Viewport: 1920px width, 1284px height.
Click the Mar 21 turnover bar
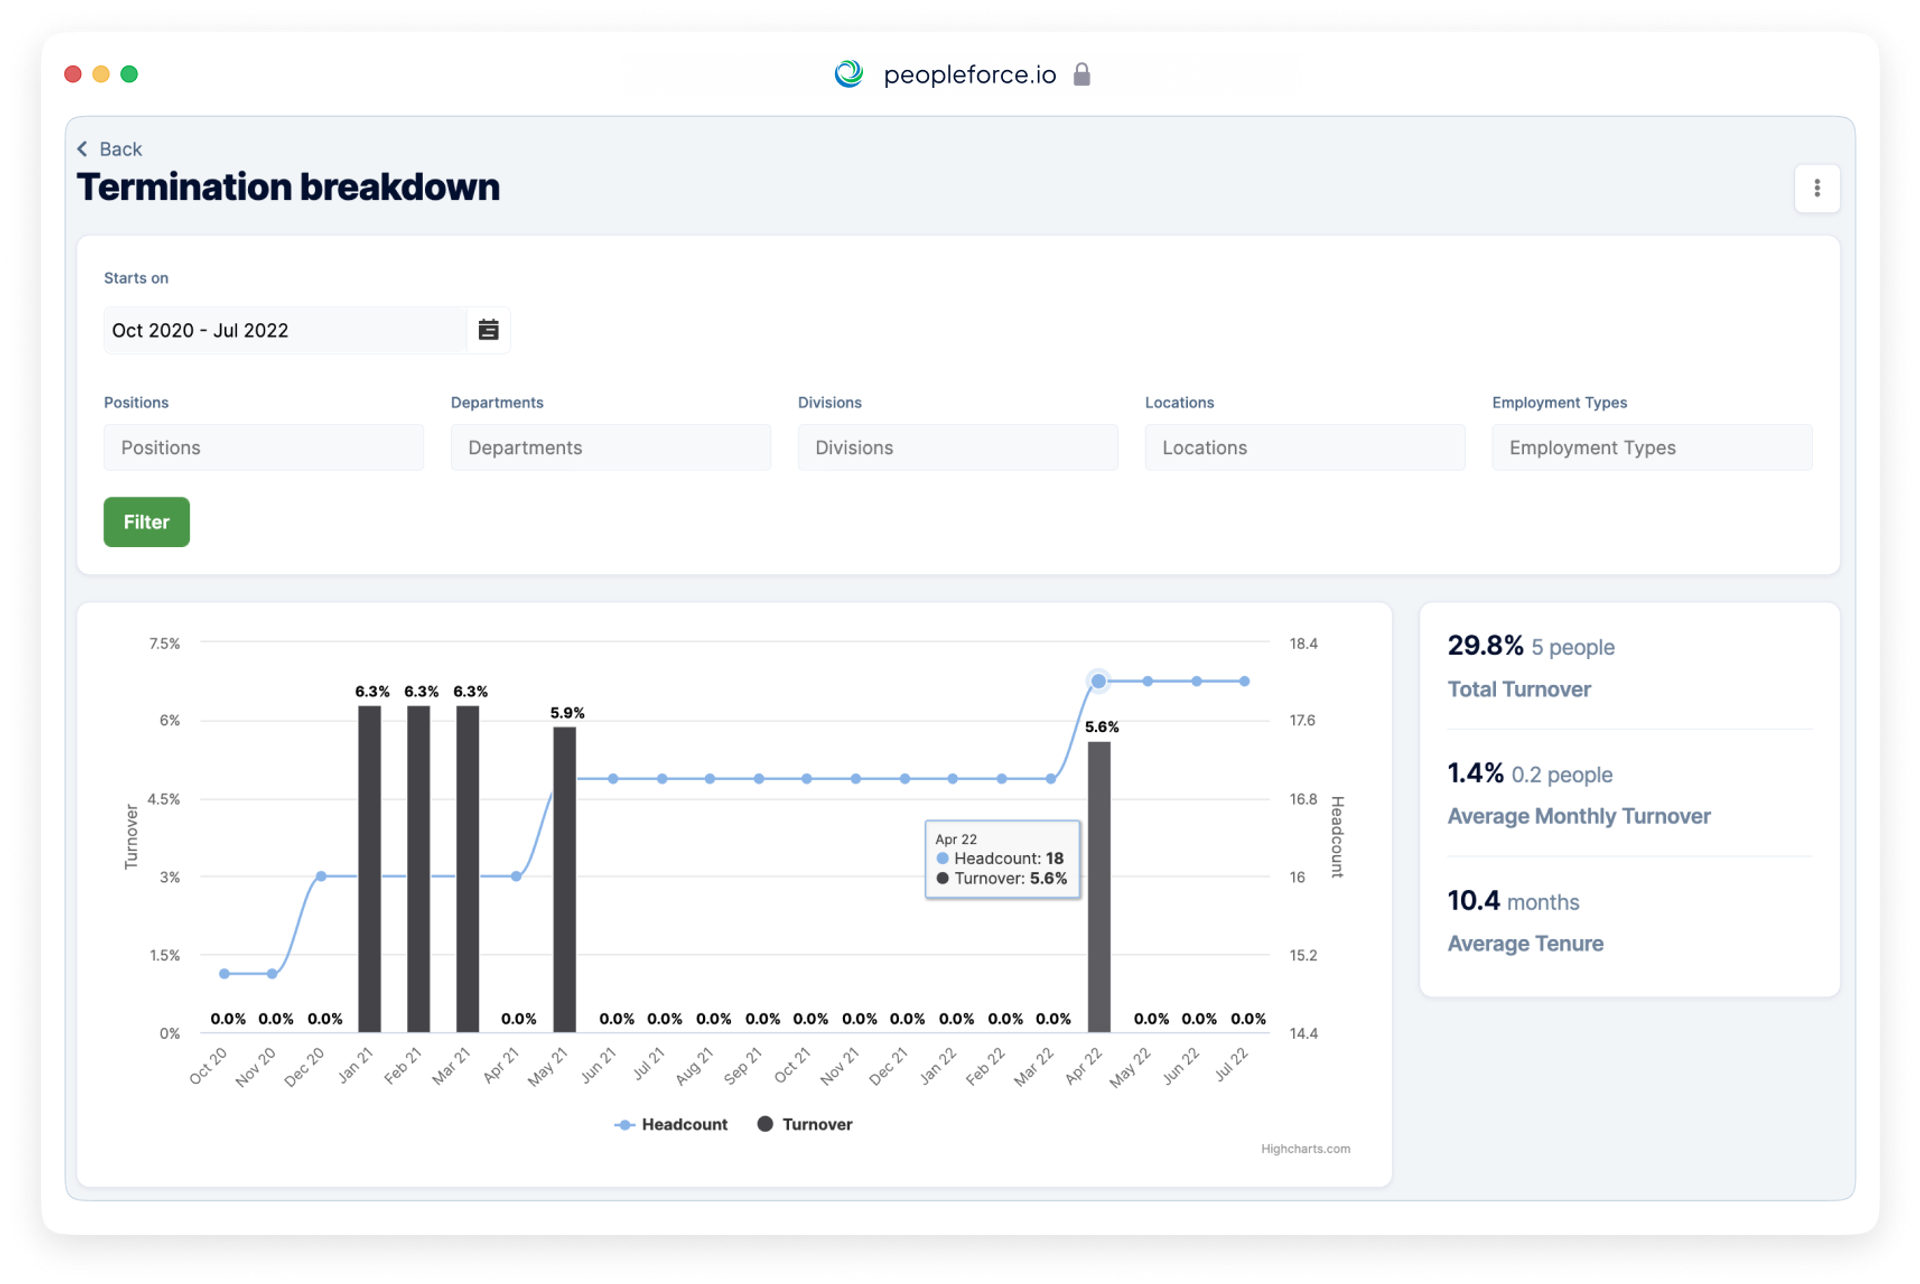click(467, 869)
